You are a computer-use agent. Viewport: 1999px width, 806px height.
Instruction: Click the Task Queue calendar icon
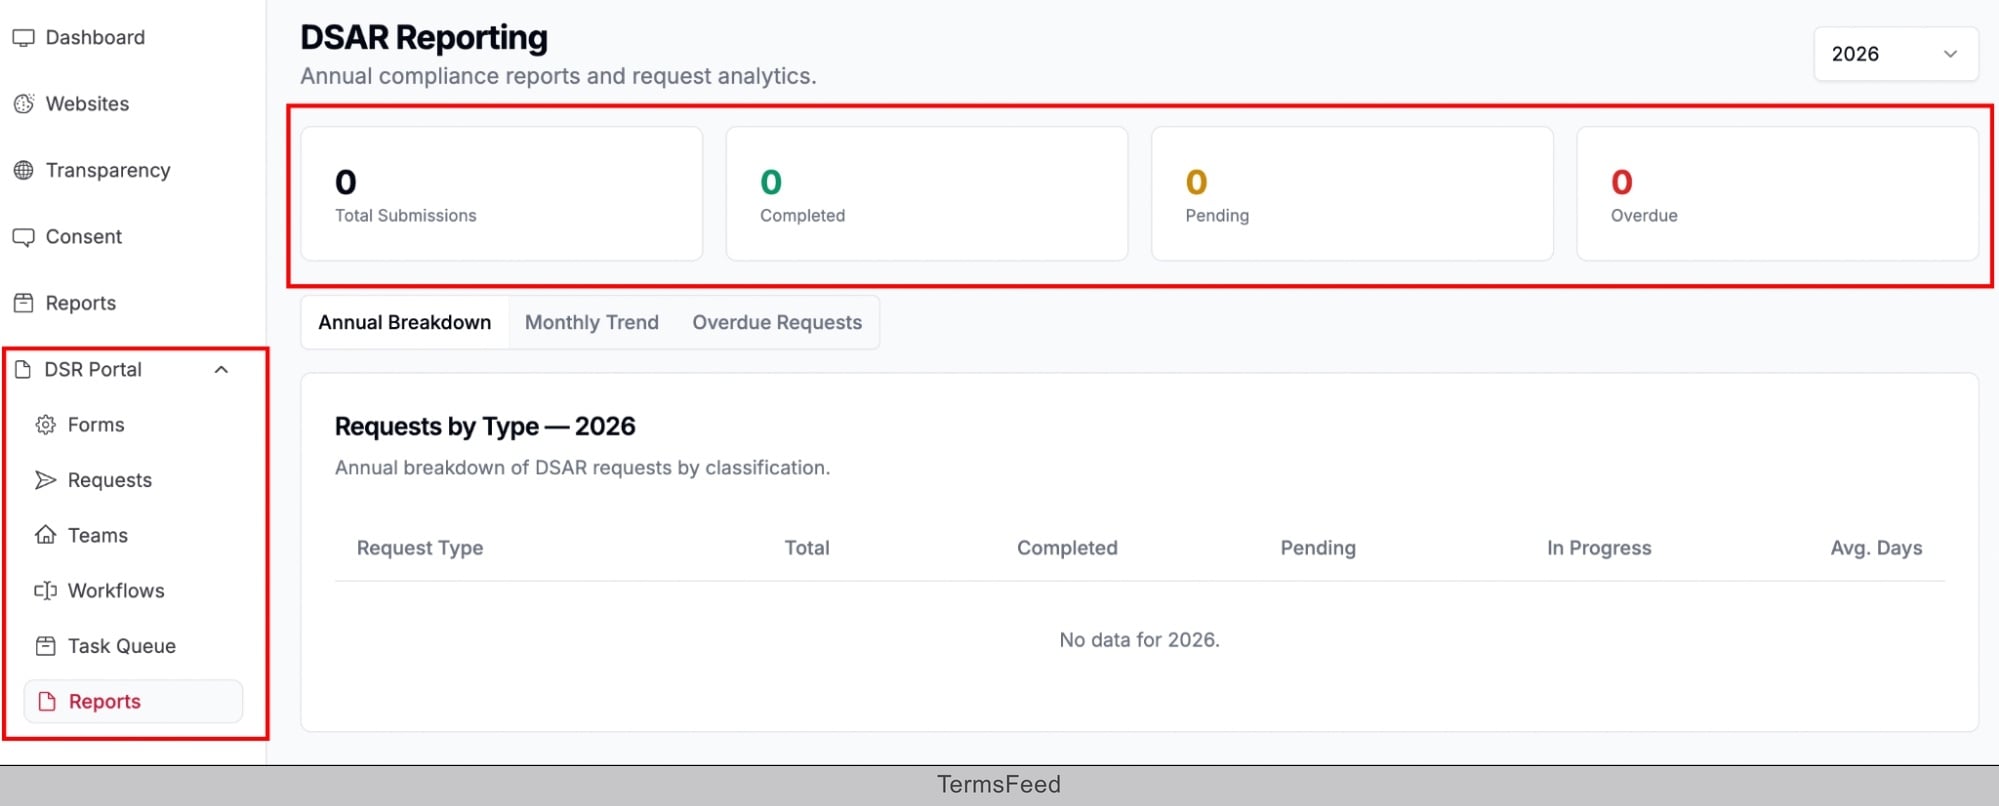(45, 646)
